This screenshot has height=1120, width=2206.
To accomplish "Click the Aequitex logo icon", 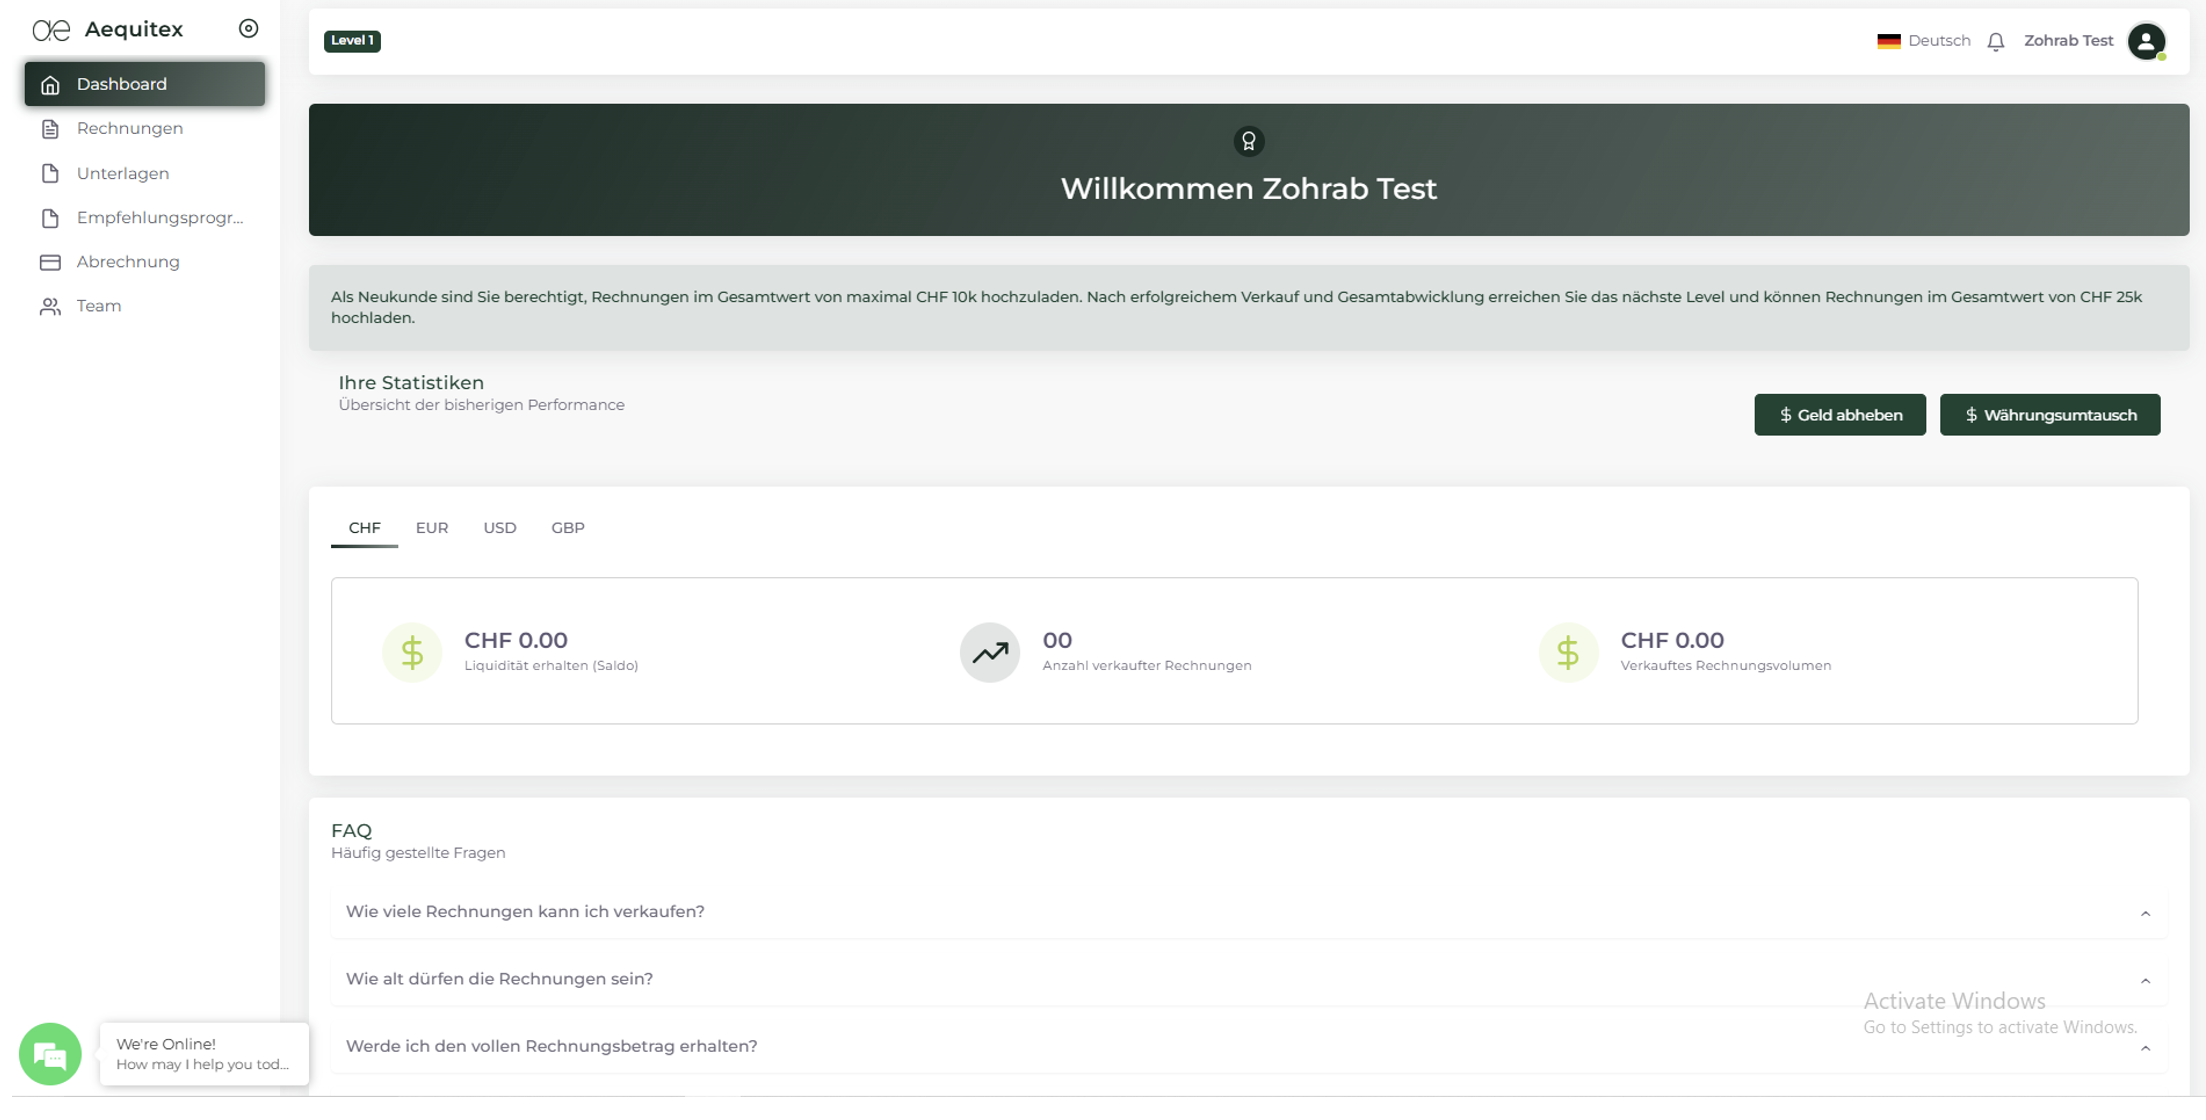I will point(51,30).
